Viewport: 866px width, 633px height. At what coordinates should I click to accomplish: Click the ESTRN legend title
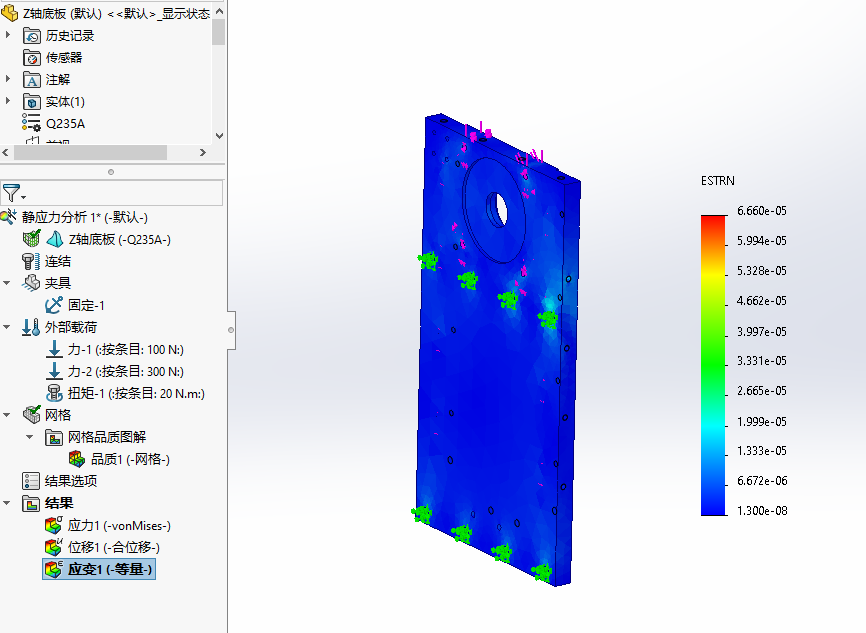(x=717, y=181)
